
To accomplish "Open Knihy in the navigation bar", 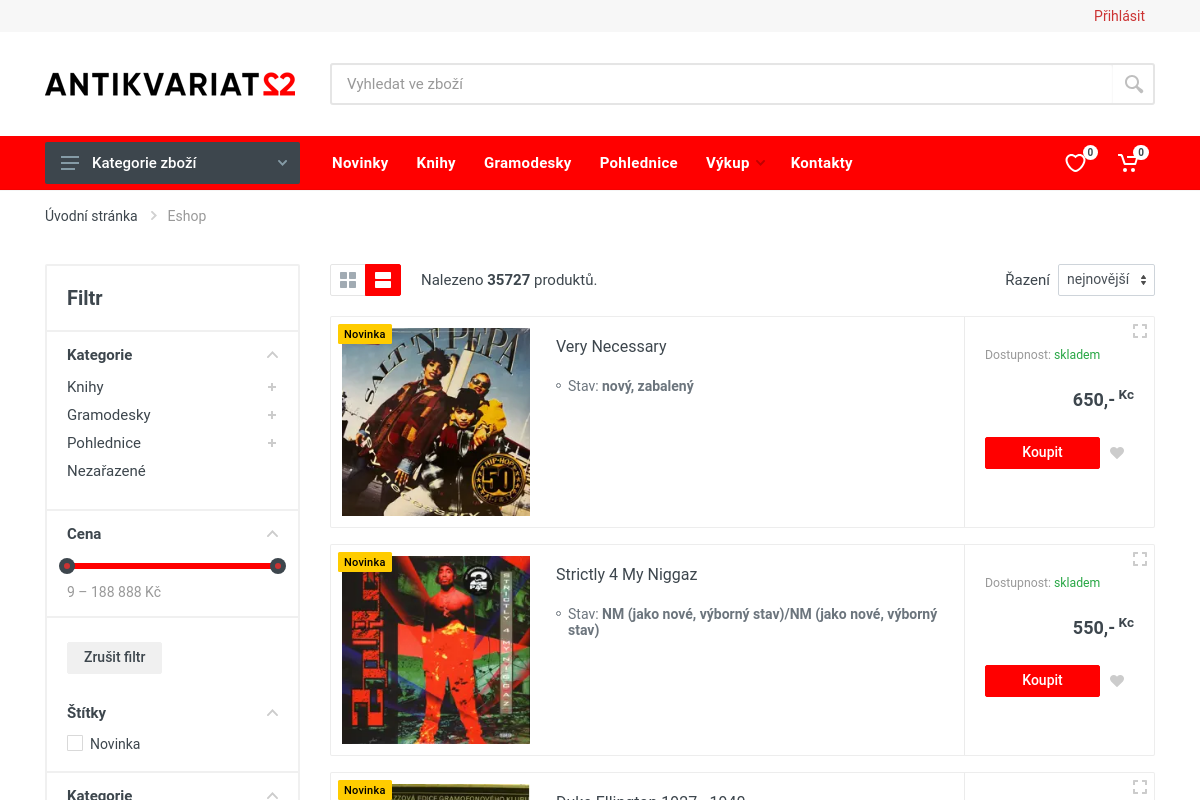I will (x=436, y=163).
